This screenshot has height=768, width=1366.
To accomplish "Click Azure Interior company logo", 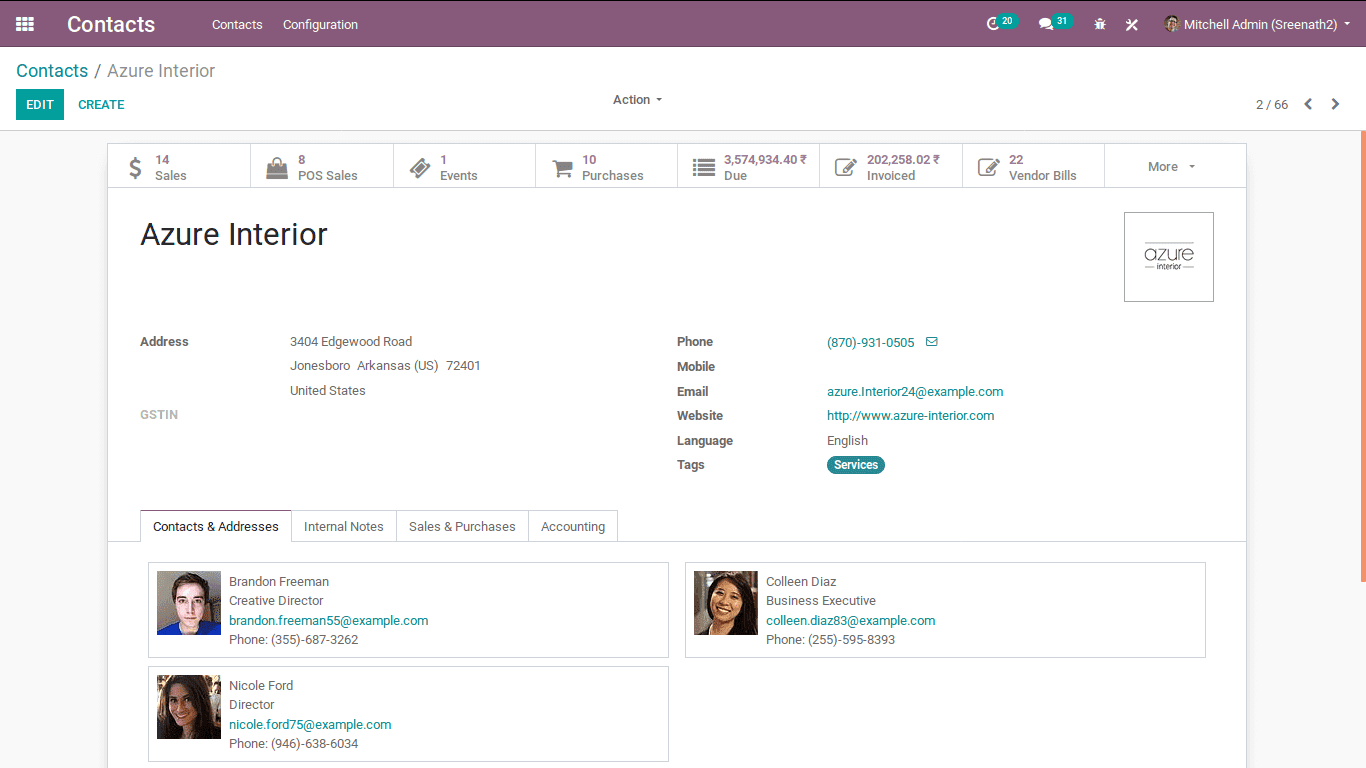I will (x=1169, y=257).
